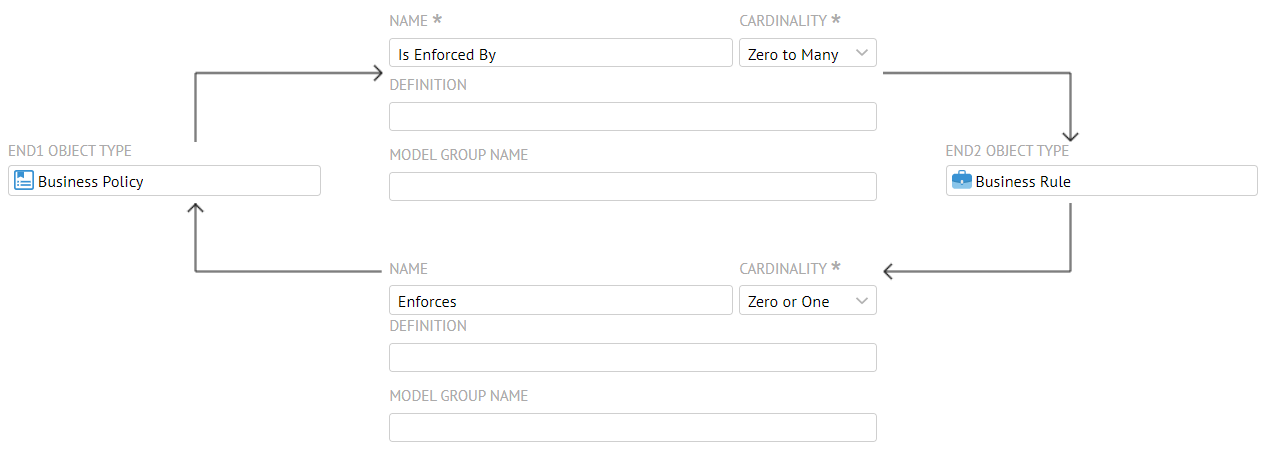Click Definition field below Is Enforced By
The image size is (1265, 457).
pos(632,117)
